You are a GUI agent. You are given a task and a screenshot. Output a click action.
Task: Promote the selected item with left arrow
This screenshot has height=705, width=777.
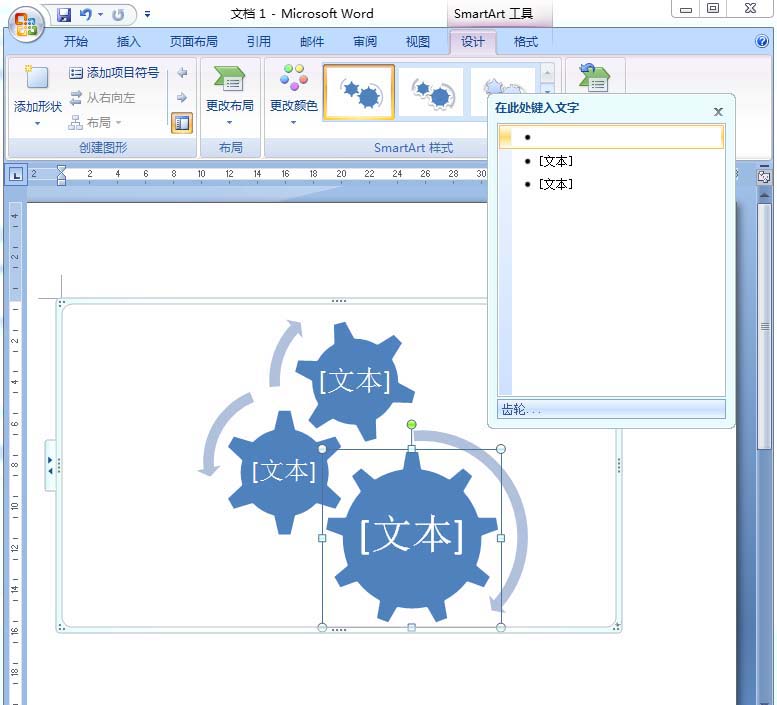click(182, 73)
